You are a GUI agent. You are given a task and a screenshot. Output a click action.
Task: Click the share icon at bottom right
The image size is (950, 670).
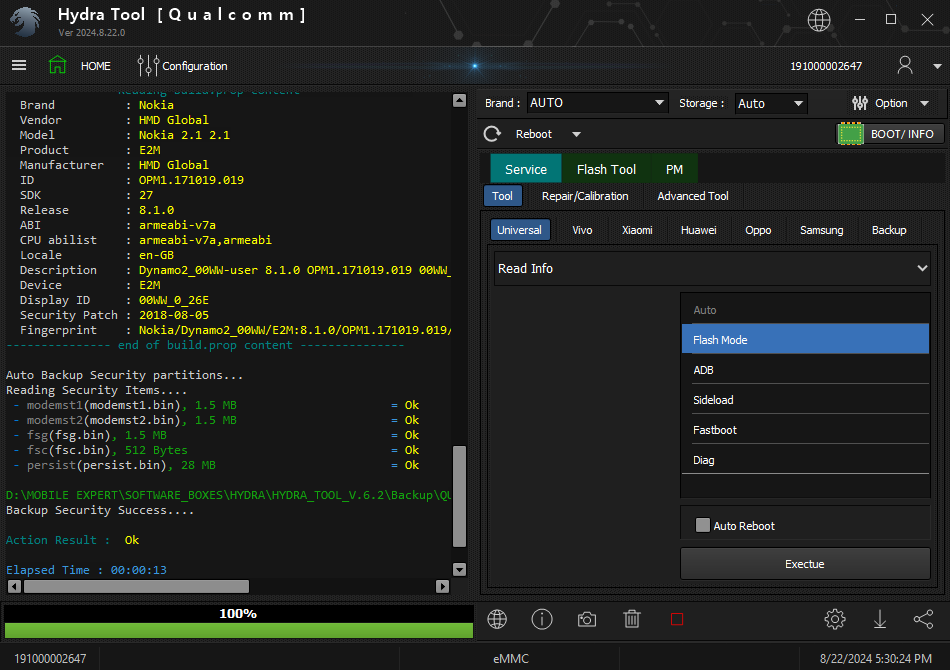point(923,619)
